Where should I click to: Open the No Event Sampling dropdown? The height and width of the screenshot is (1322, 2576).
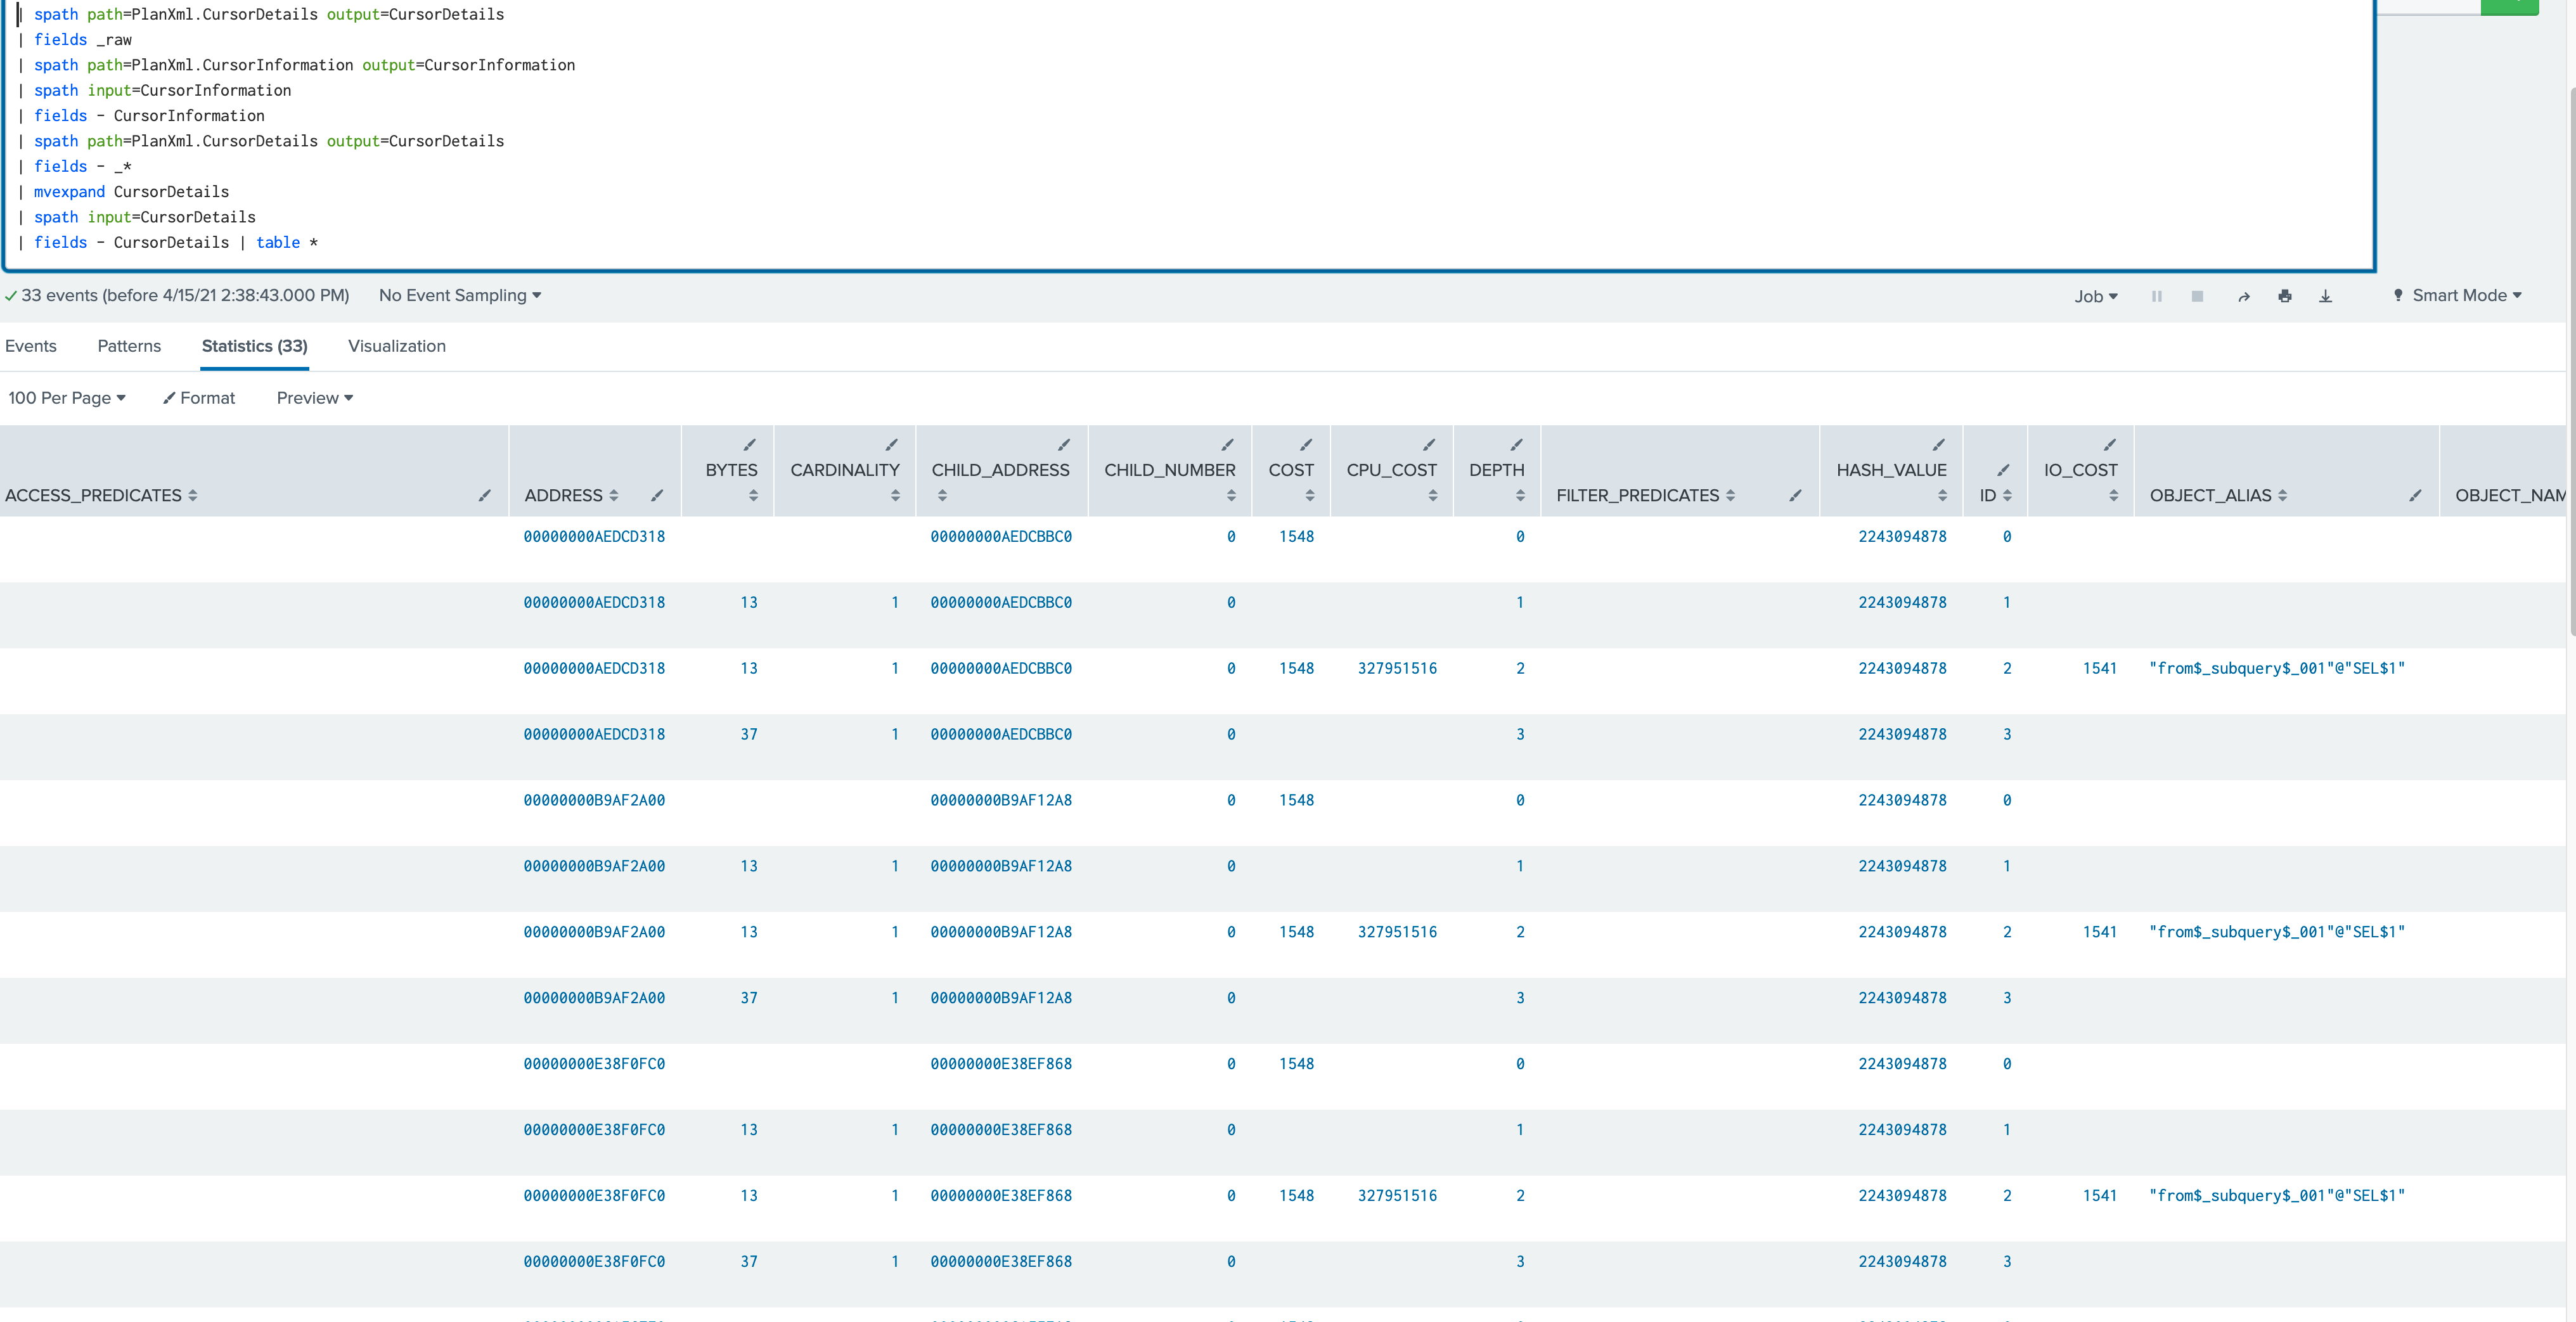(459, 295)
